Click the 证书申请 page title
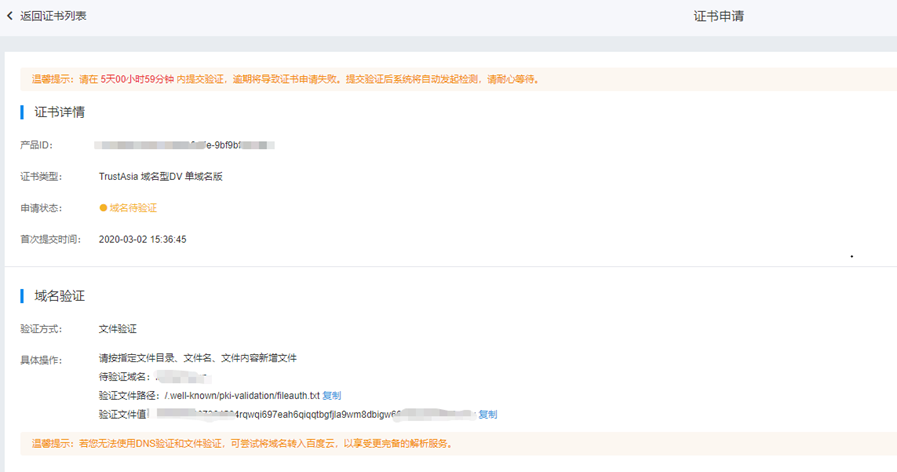897x472 pixels. pos(718,16)
